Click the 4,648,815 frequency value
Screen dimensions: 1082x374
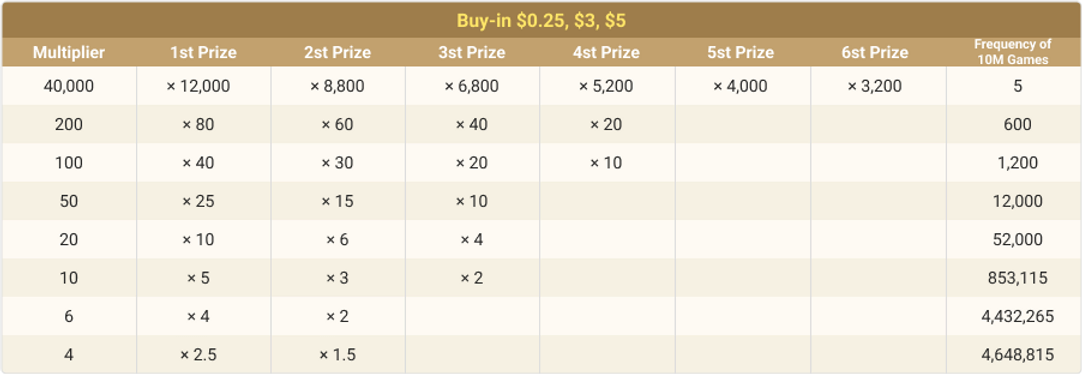click(1018, 355)
